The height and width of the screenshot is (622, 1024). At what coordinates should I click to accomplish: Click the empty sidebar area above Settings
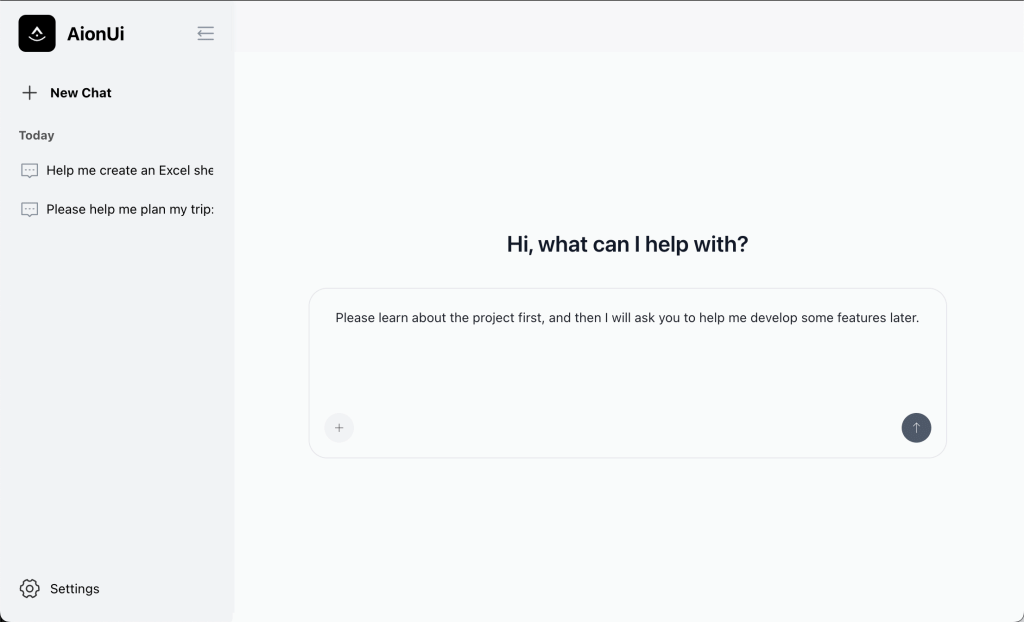(x=117, y=400)
